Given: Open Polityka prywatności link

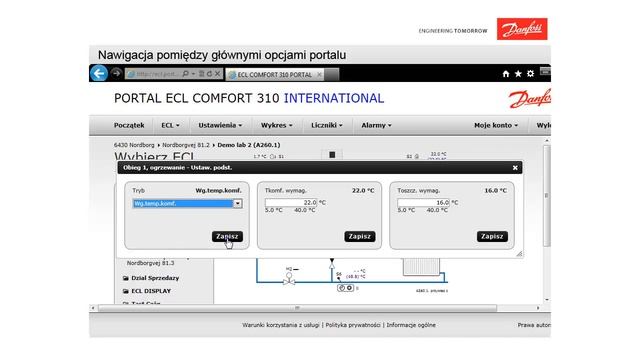Looking at the screenshot, I should pyautogui.click(x=353, y=325).
